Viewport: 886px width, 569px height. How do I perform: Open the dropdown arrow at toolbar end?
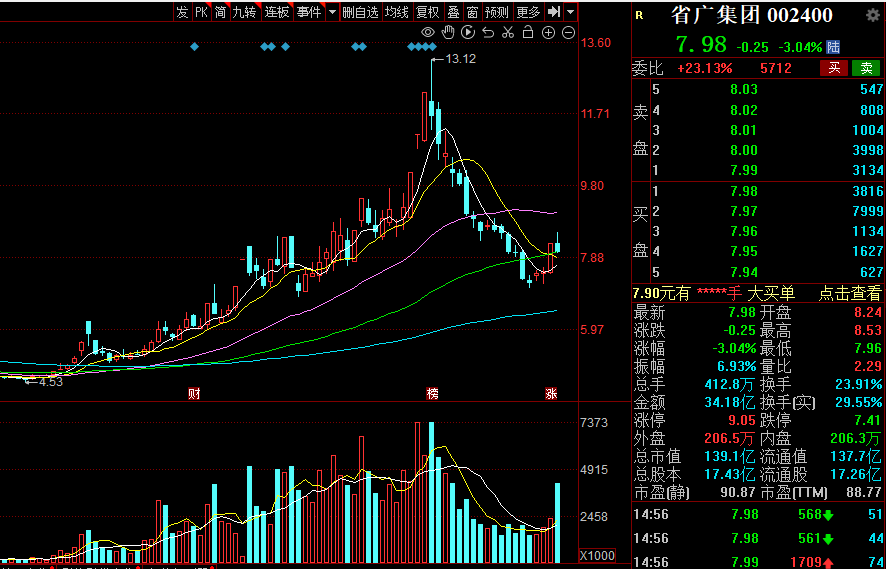[x=570, y=12]
